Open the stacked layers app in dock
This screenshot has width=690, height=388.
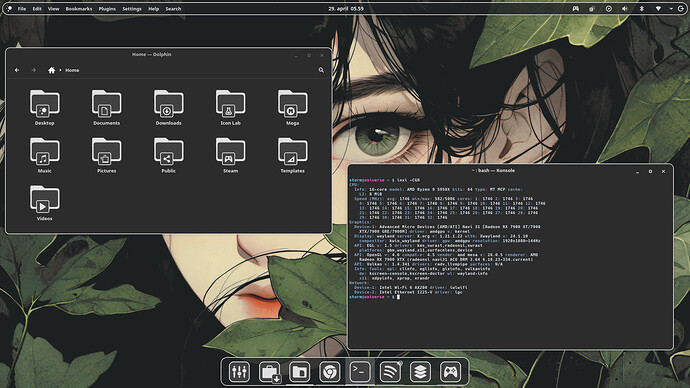click(x=420, y=372)
